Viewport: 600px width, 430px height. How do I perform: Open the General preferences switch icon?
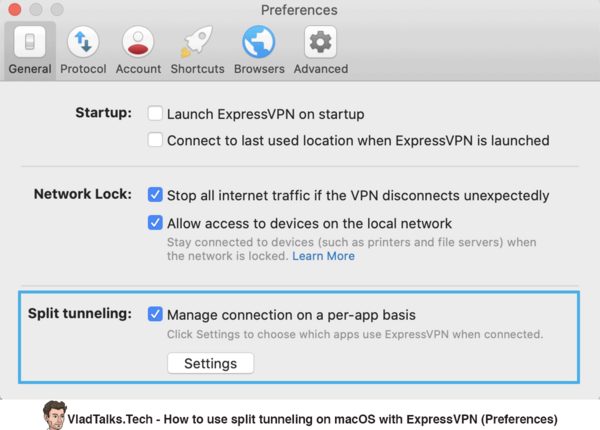click(x=30, y=41)
